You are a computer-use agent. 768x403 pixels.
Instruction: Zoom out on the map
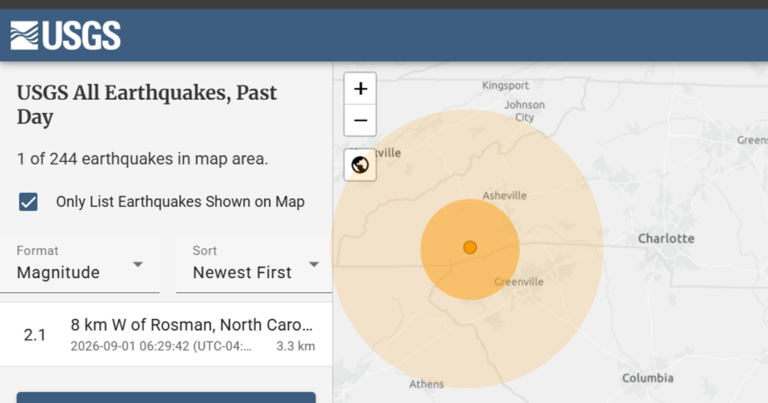(360, 120)
